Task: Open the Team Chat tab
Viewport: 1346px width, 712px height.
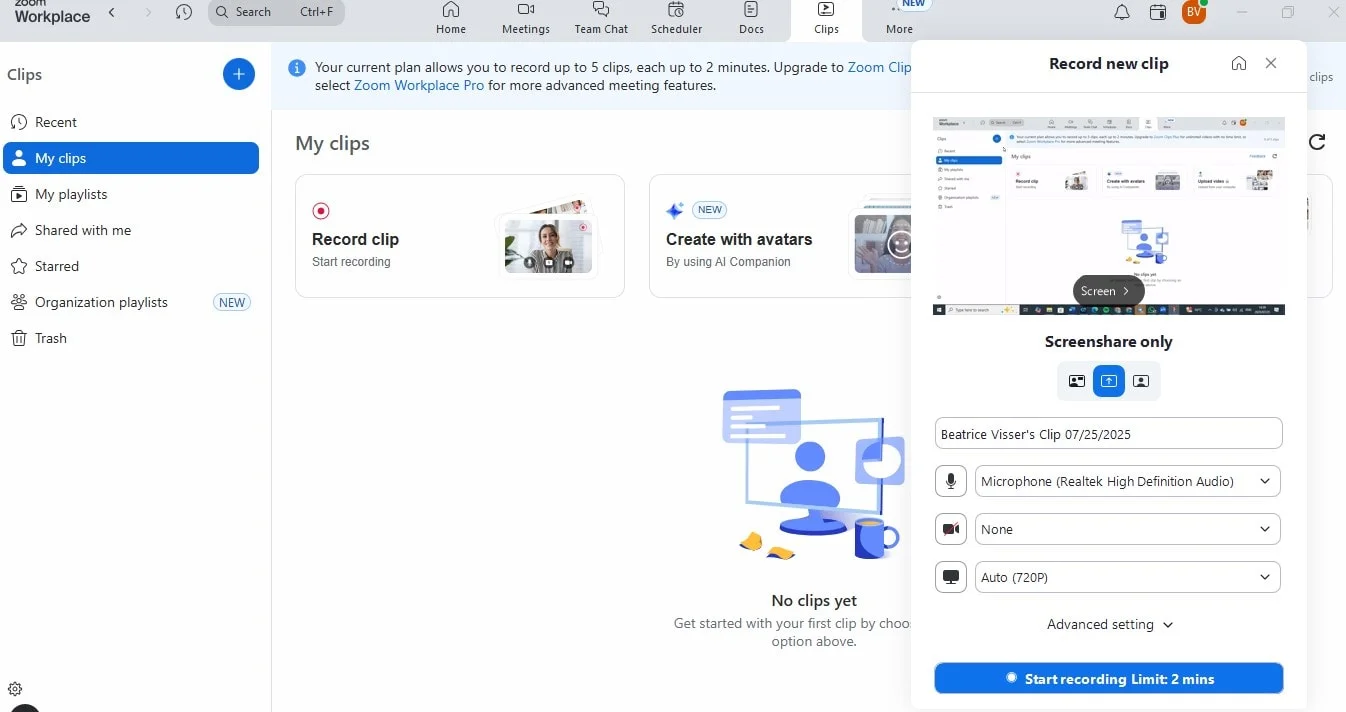Action: click(601, 19)
